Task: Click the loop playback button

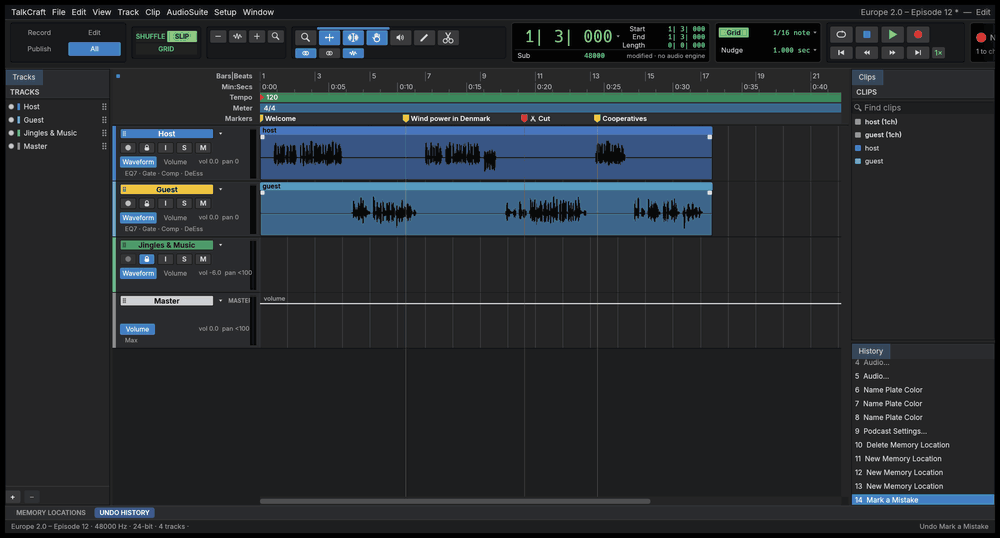Action: tap(841, 34)
